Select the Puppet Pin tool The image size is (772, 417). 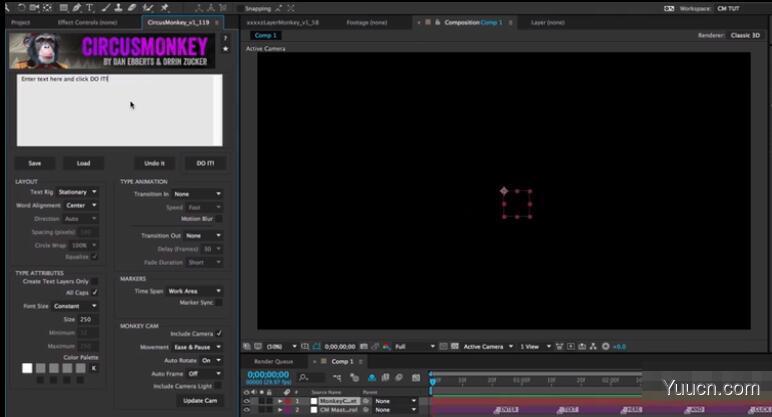click(x=164, y=7)
